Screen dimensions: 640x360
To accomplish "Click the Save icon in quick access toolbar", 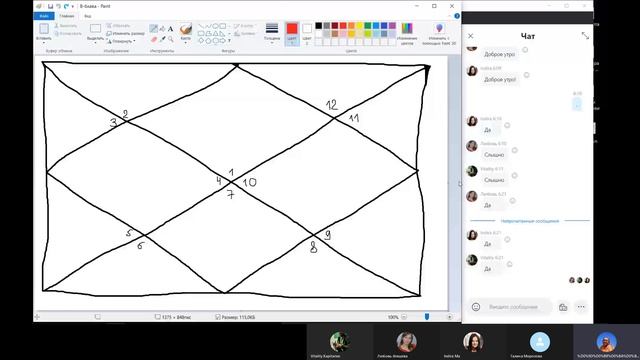I will click(x=51, y=6).
